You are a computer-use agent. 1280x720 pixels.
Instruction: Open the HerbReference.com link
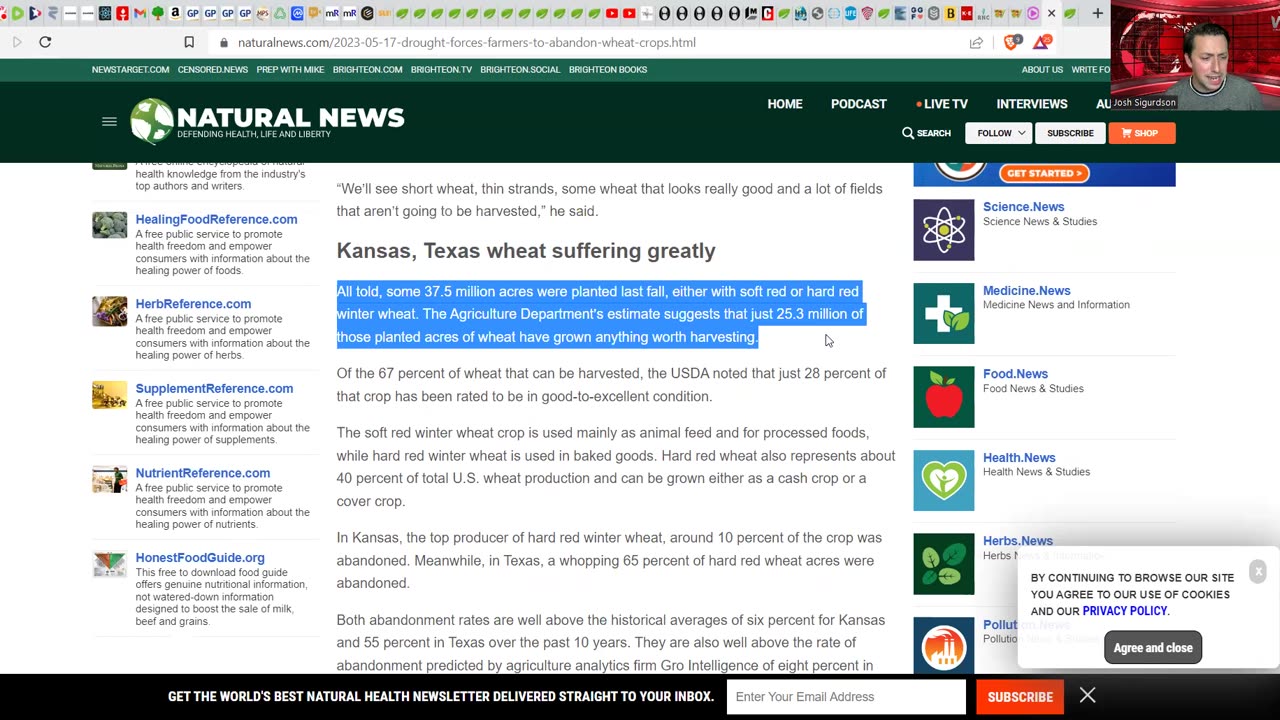pos(193,304)
